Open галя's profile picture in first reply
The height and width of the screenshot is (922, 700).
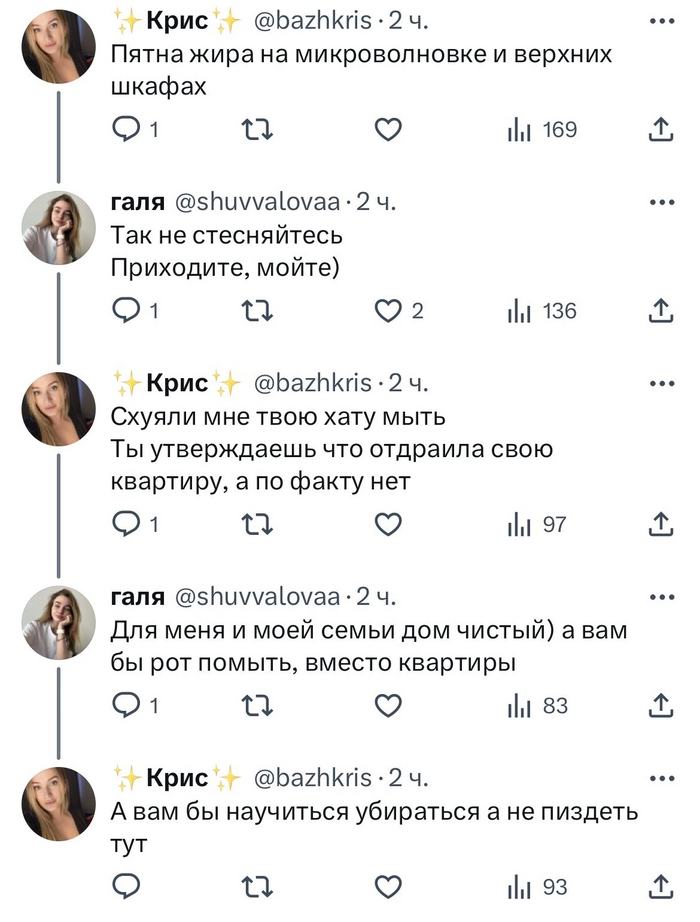coord(59,228)
